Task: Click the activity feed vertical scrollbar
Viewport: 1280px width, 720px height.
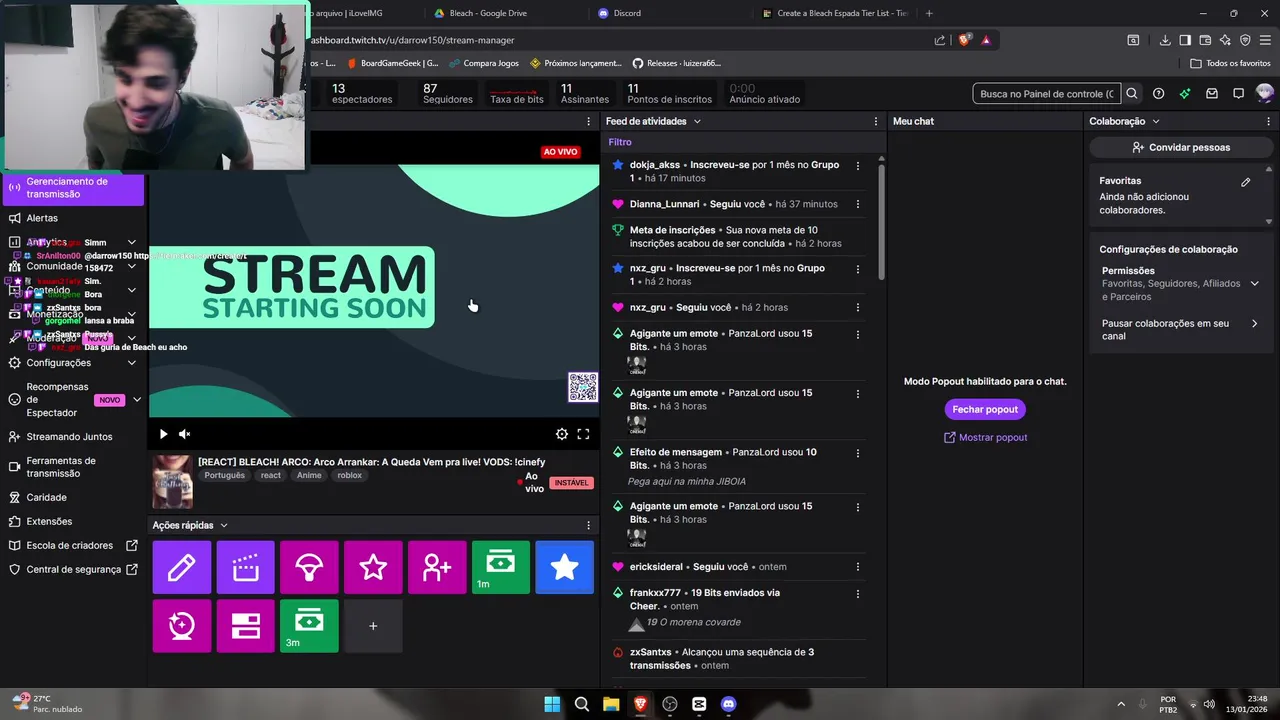Action: click(881, 220)
